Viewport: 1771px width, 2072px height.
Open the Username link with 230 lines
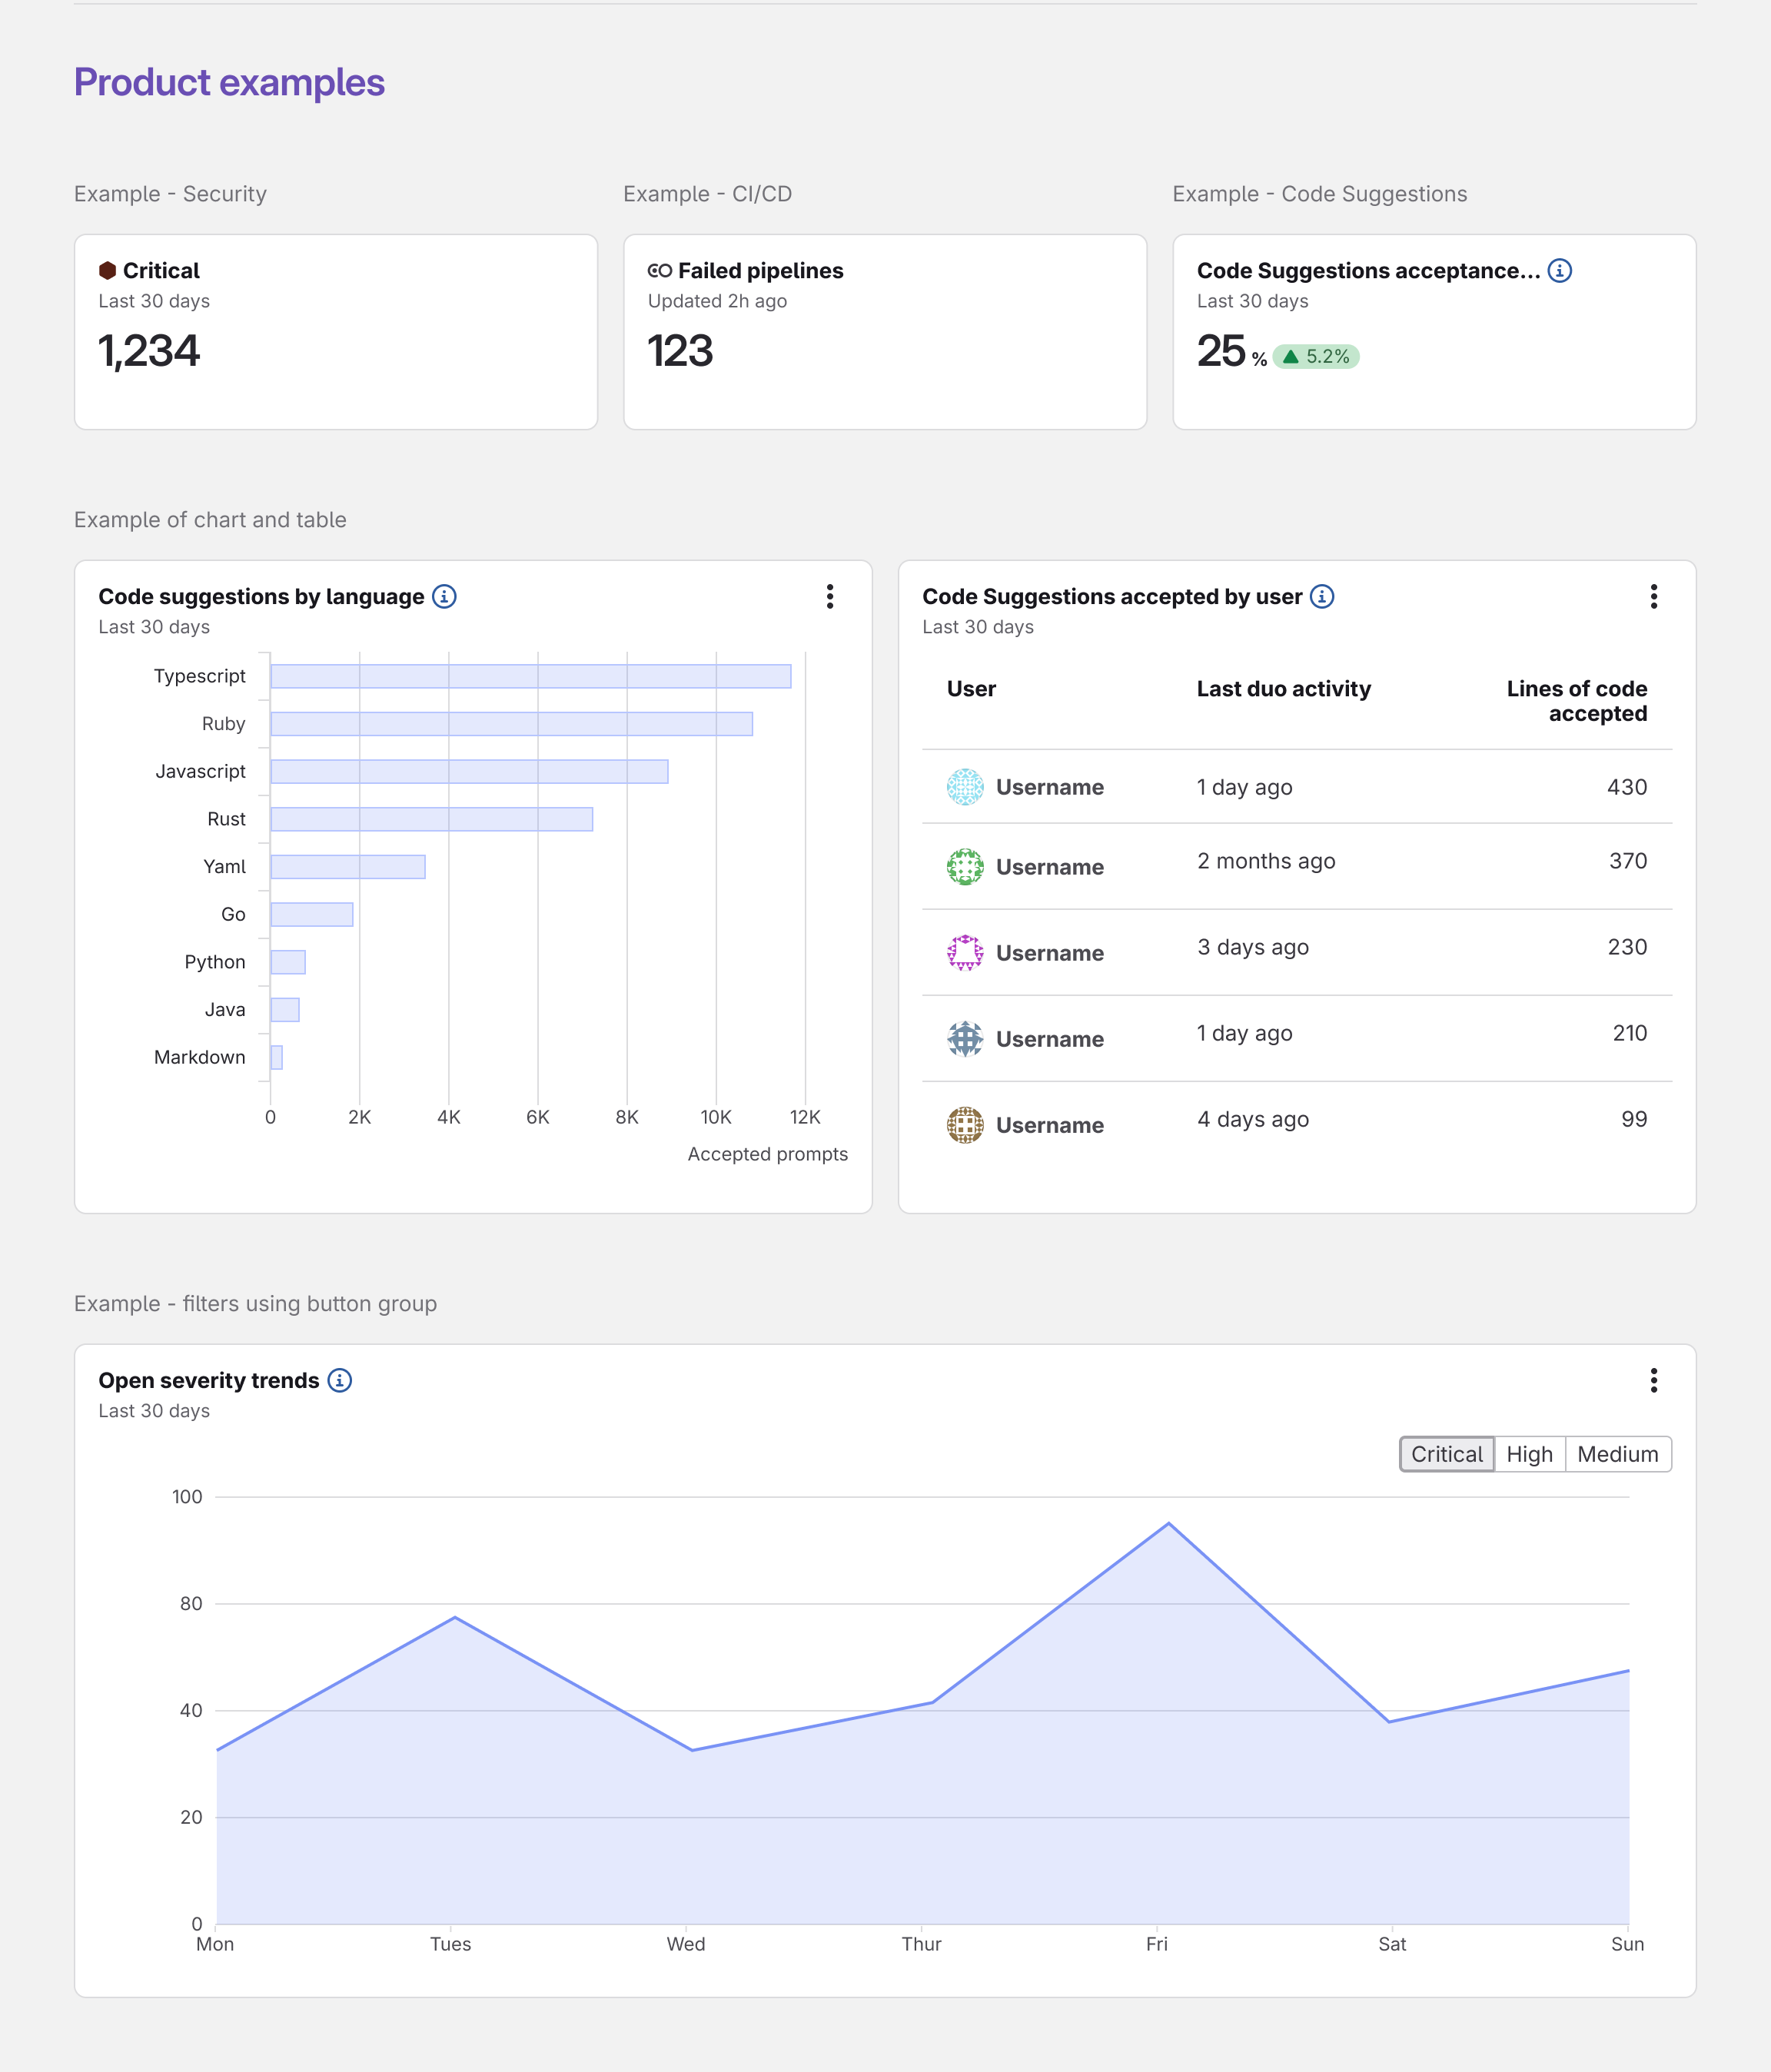pyautogui.click(x=1049, y=953)
